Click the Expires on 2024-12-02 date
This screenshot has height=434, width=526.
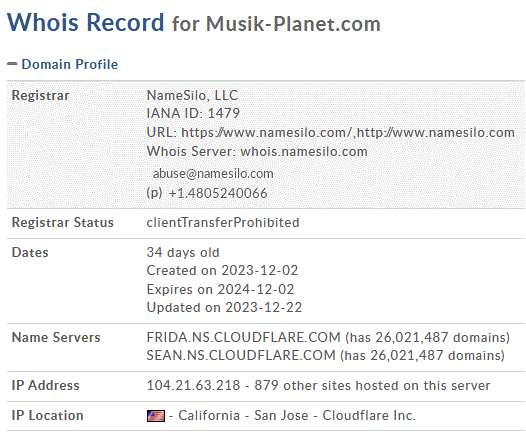click(x=220, y=289)
